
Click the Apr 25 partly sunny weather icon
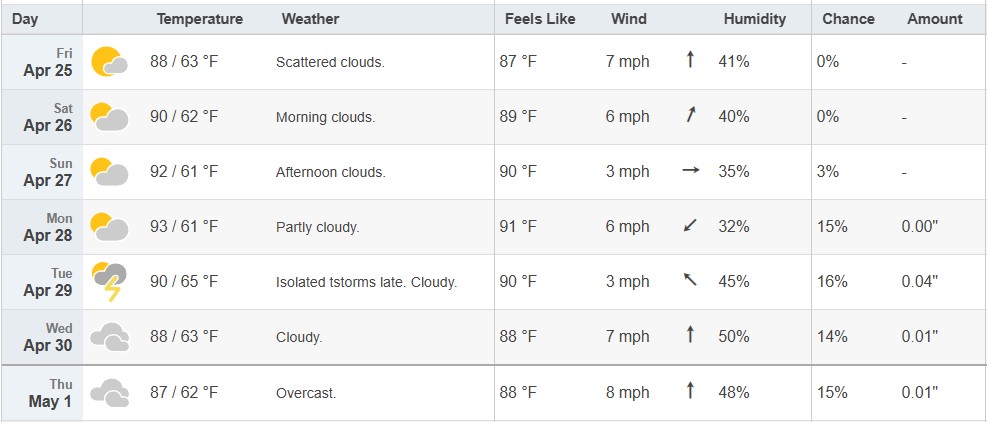coord(110,62)
